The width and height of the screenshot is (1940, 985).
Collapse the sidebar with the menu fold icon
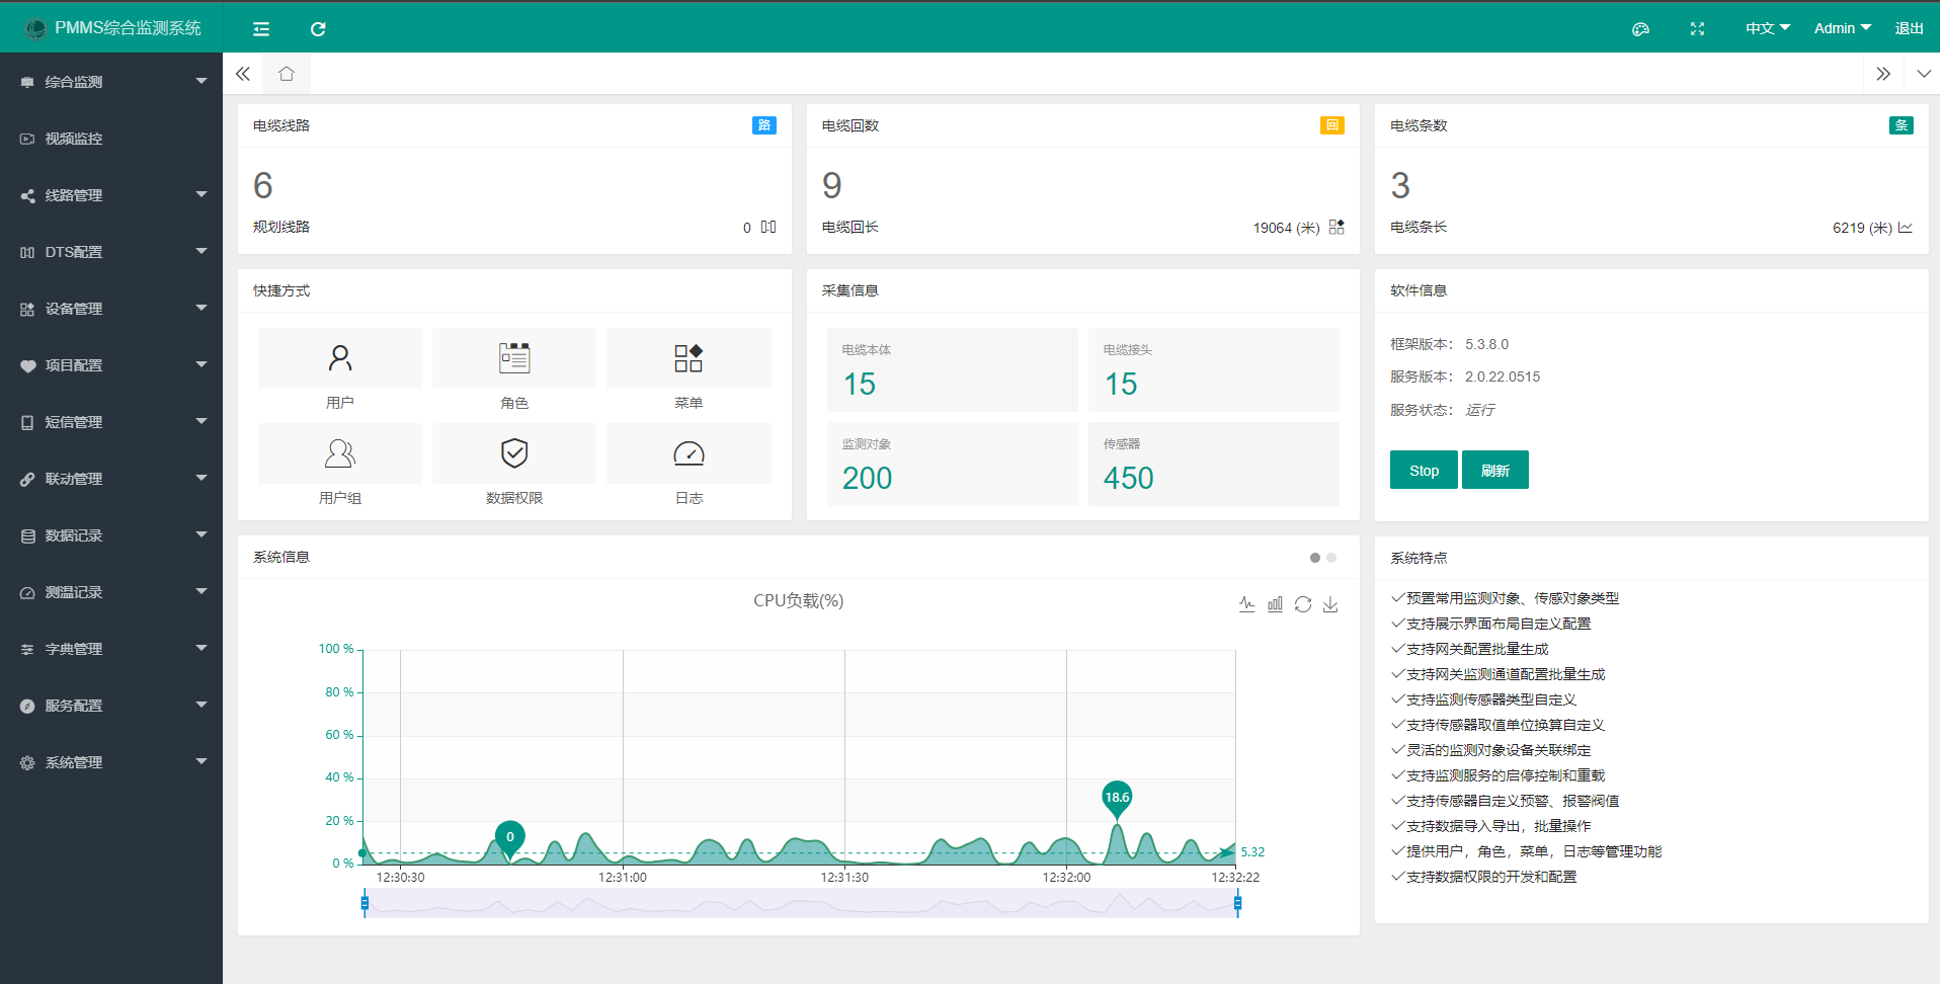click(261, 29)
